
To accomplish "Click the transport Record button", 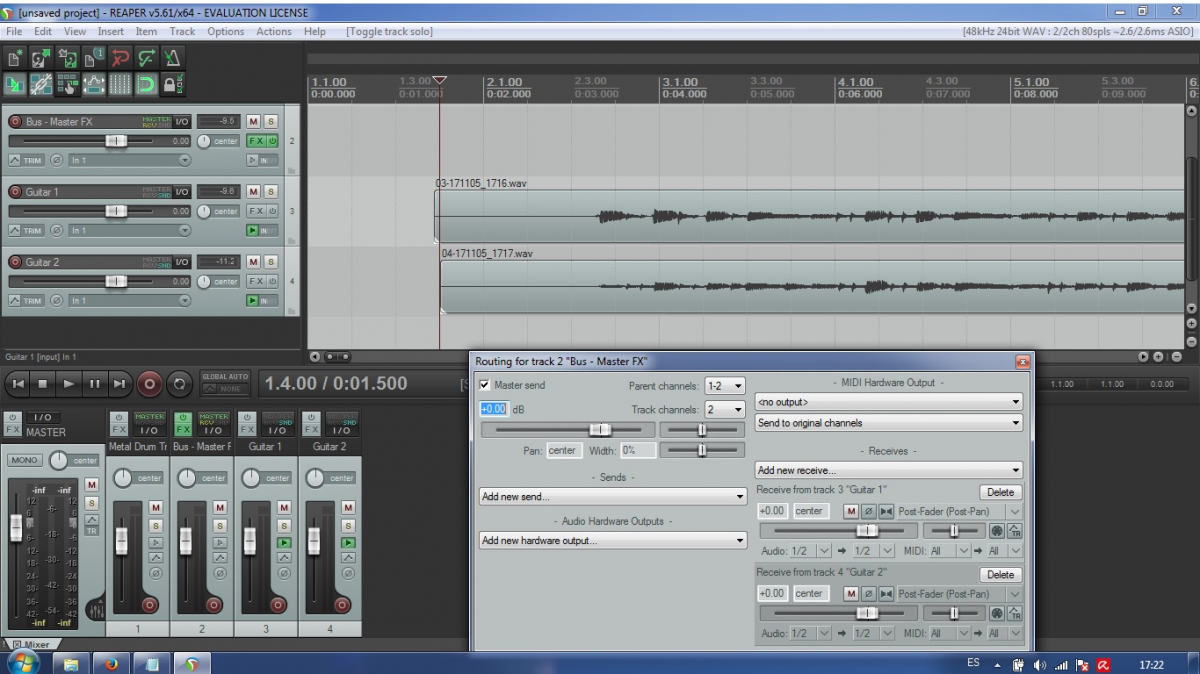I will [149, 383].
